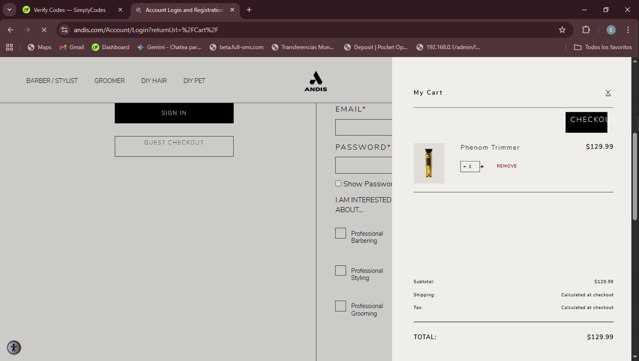Switch to the Verify Codes SimplyCodes tab
This screenshot has height=361, width=639.
click(x=69, y=10)
